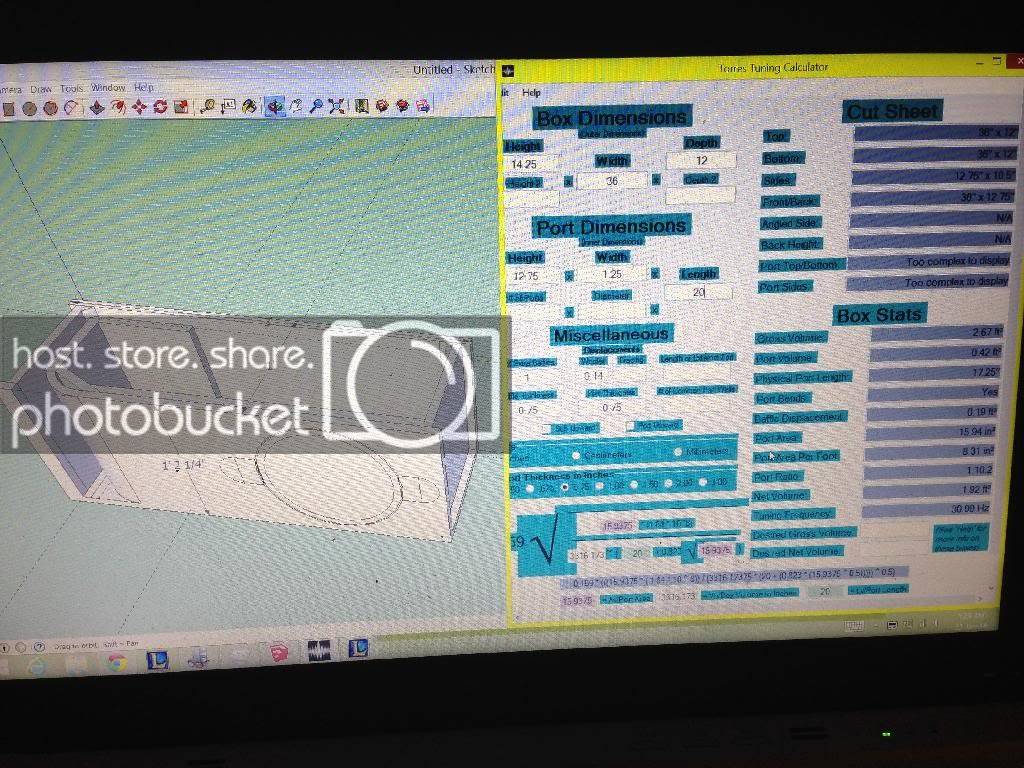Choose the Zoom magnifier tool

tap(316, 106)
